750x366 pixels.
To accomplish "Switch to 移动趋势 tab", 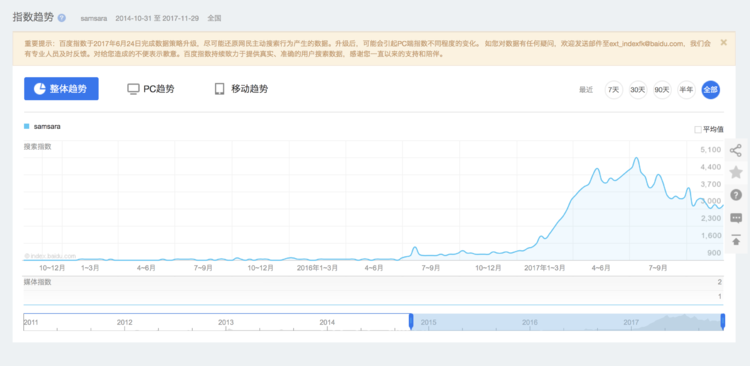I will pos(241,89).
